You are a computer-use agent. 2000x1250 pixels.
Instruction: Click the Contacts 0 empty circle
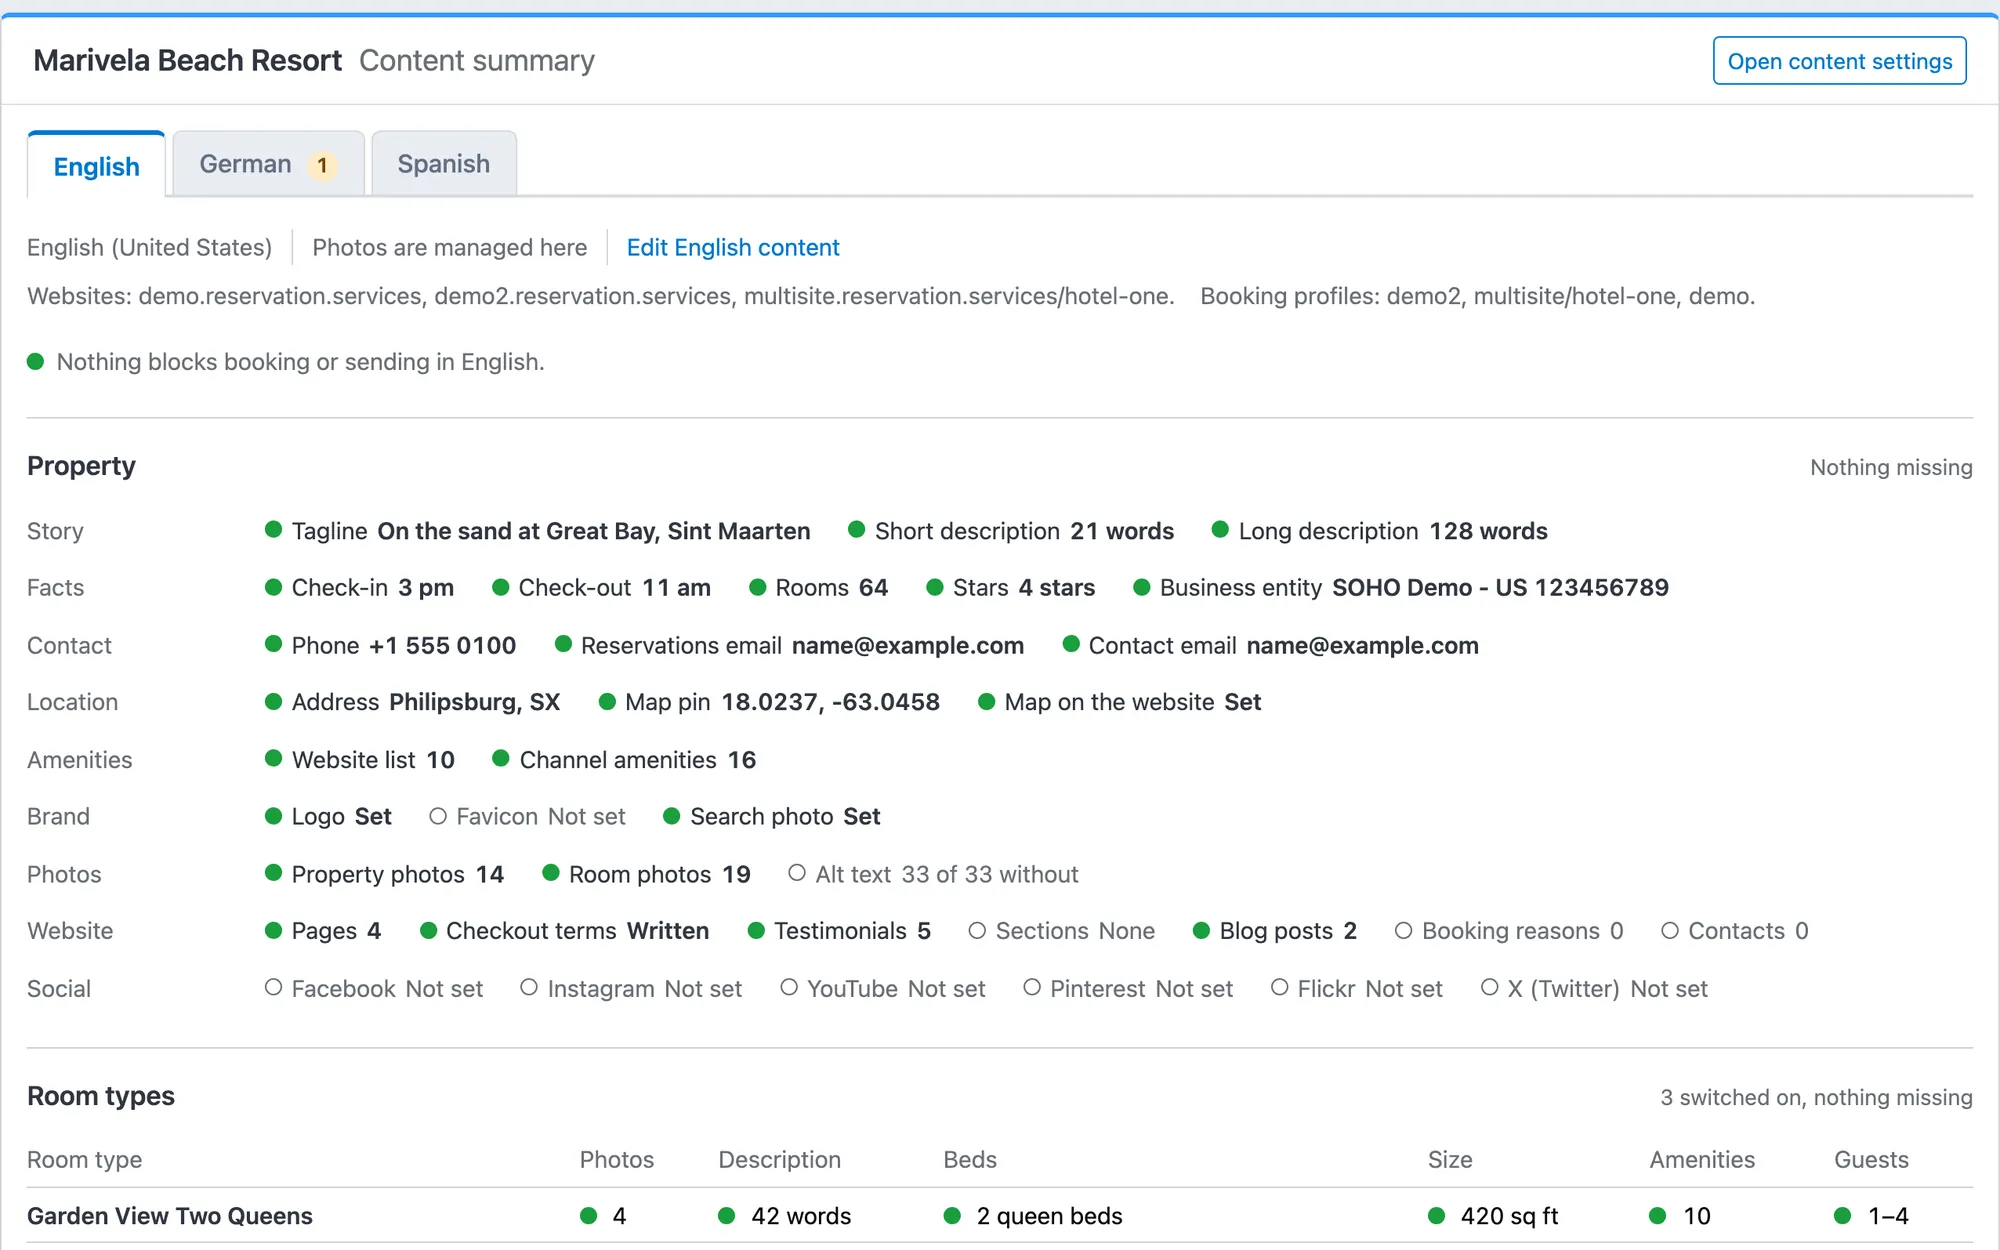[1670, 931]
